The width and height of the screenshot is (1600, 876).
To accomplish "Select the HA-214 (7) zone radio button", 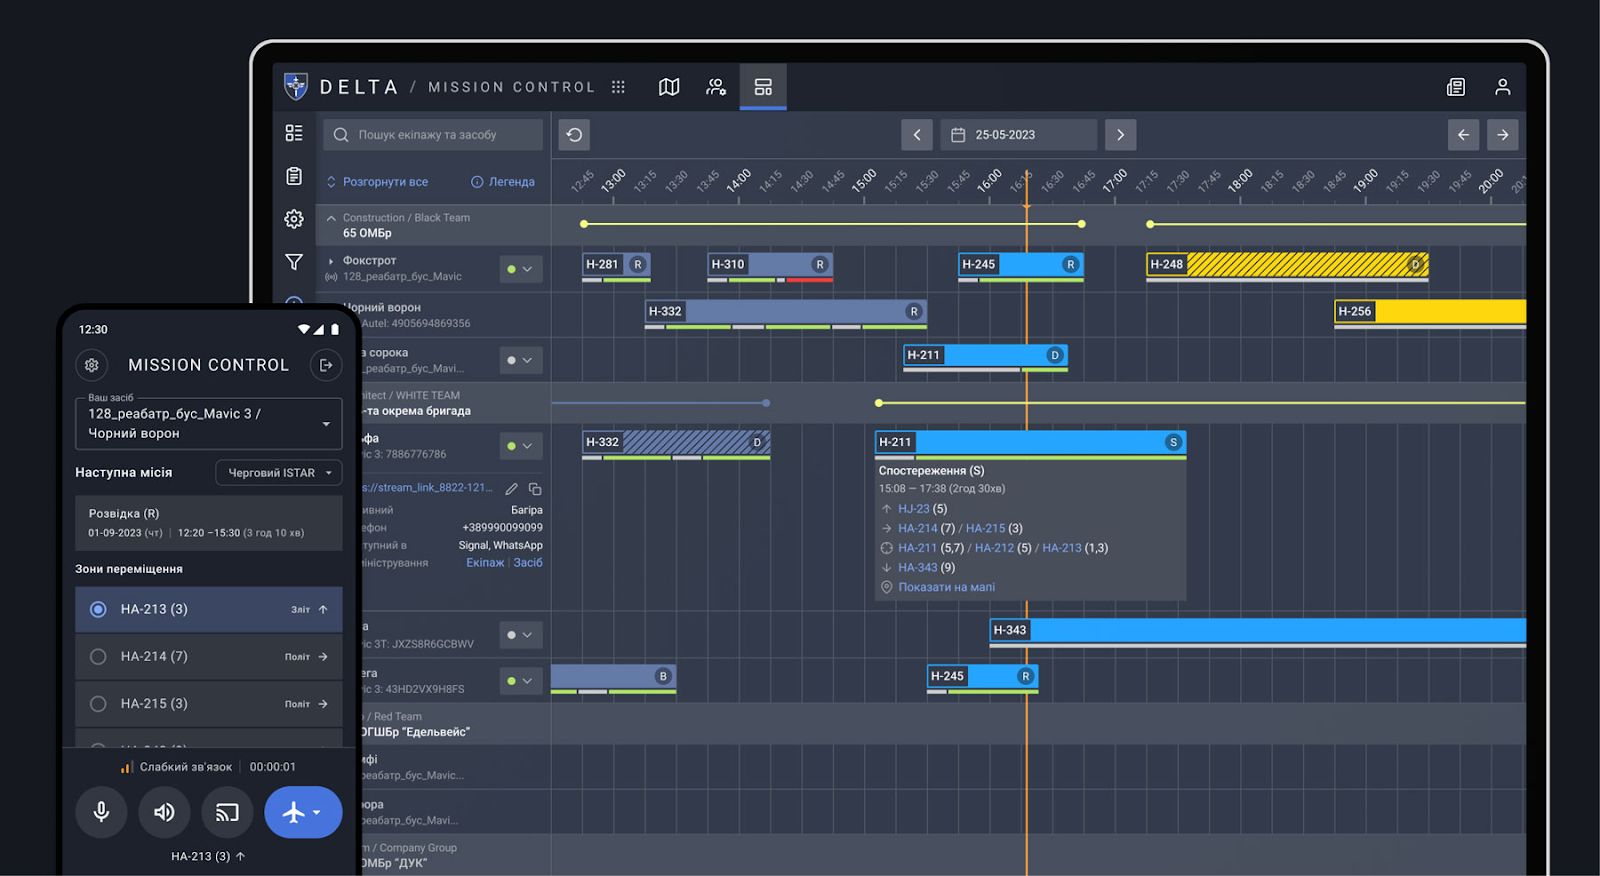I will point(98,657).
